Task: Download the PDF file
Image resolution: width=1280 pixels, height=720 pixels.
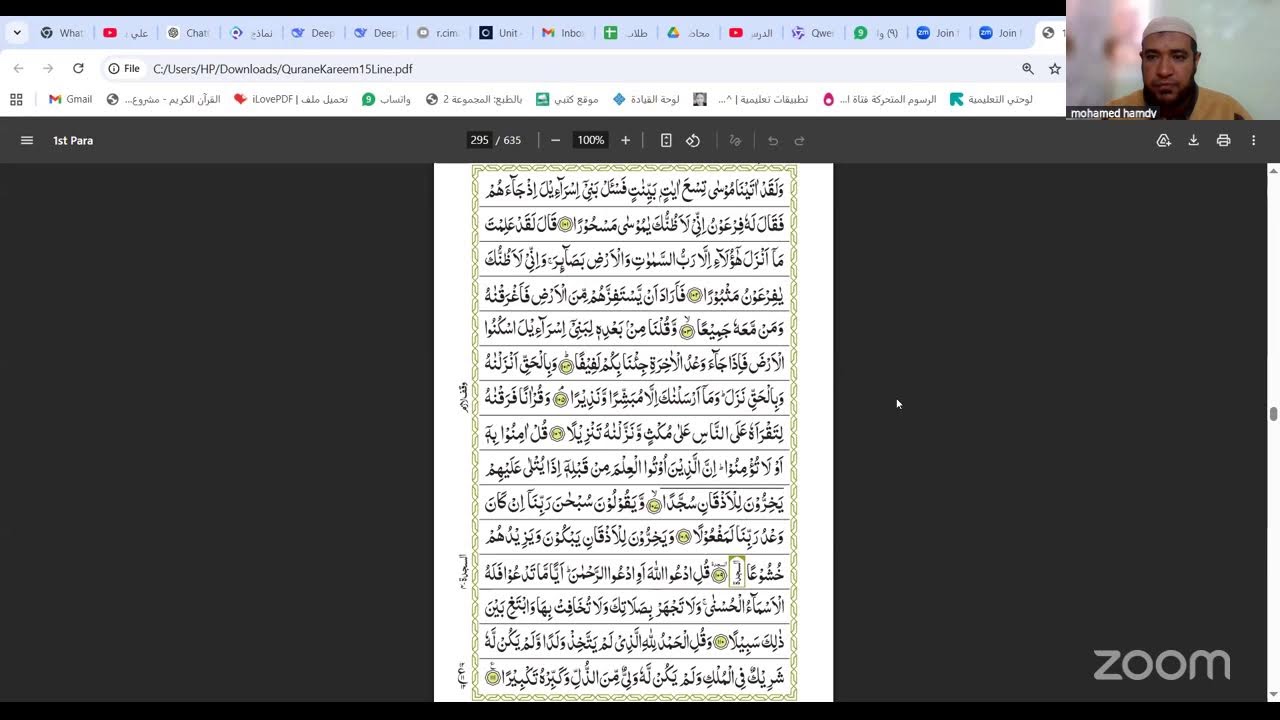Action: (1193, 140)
